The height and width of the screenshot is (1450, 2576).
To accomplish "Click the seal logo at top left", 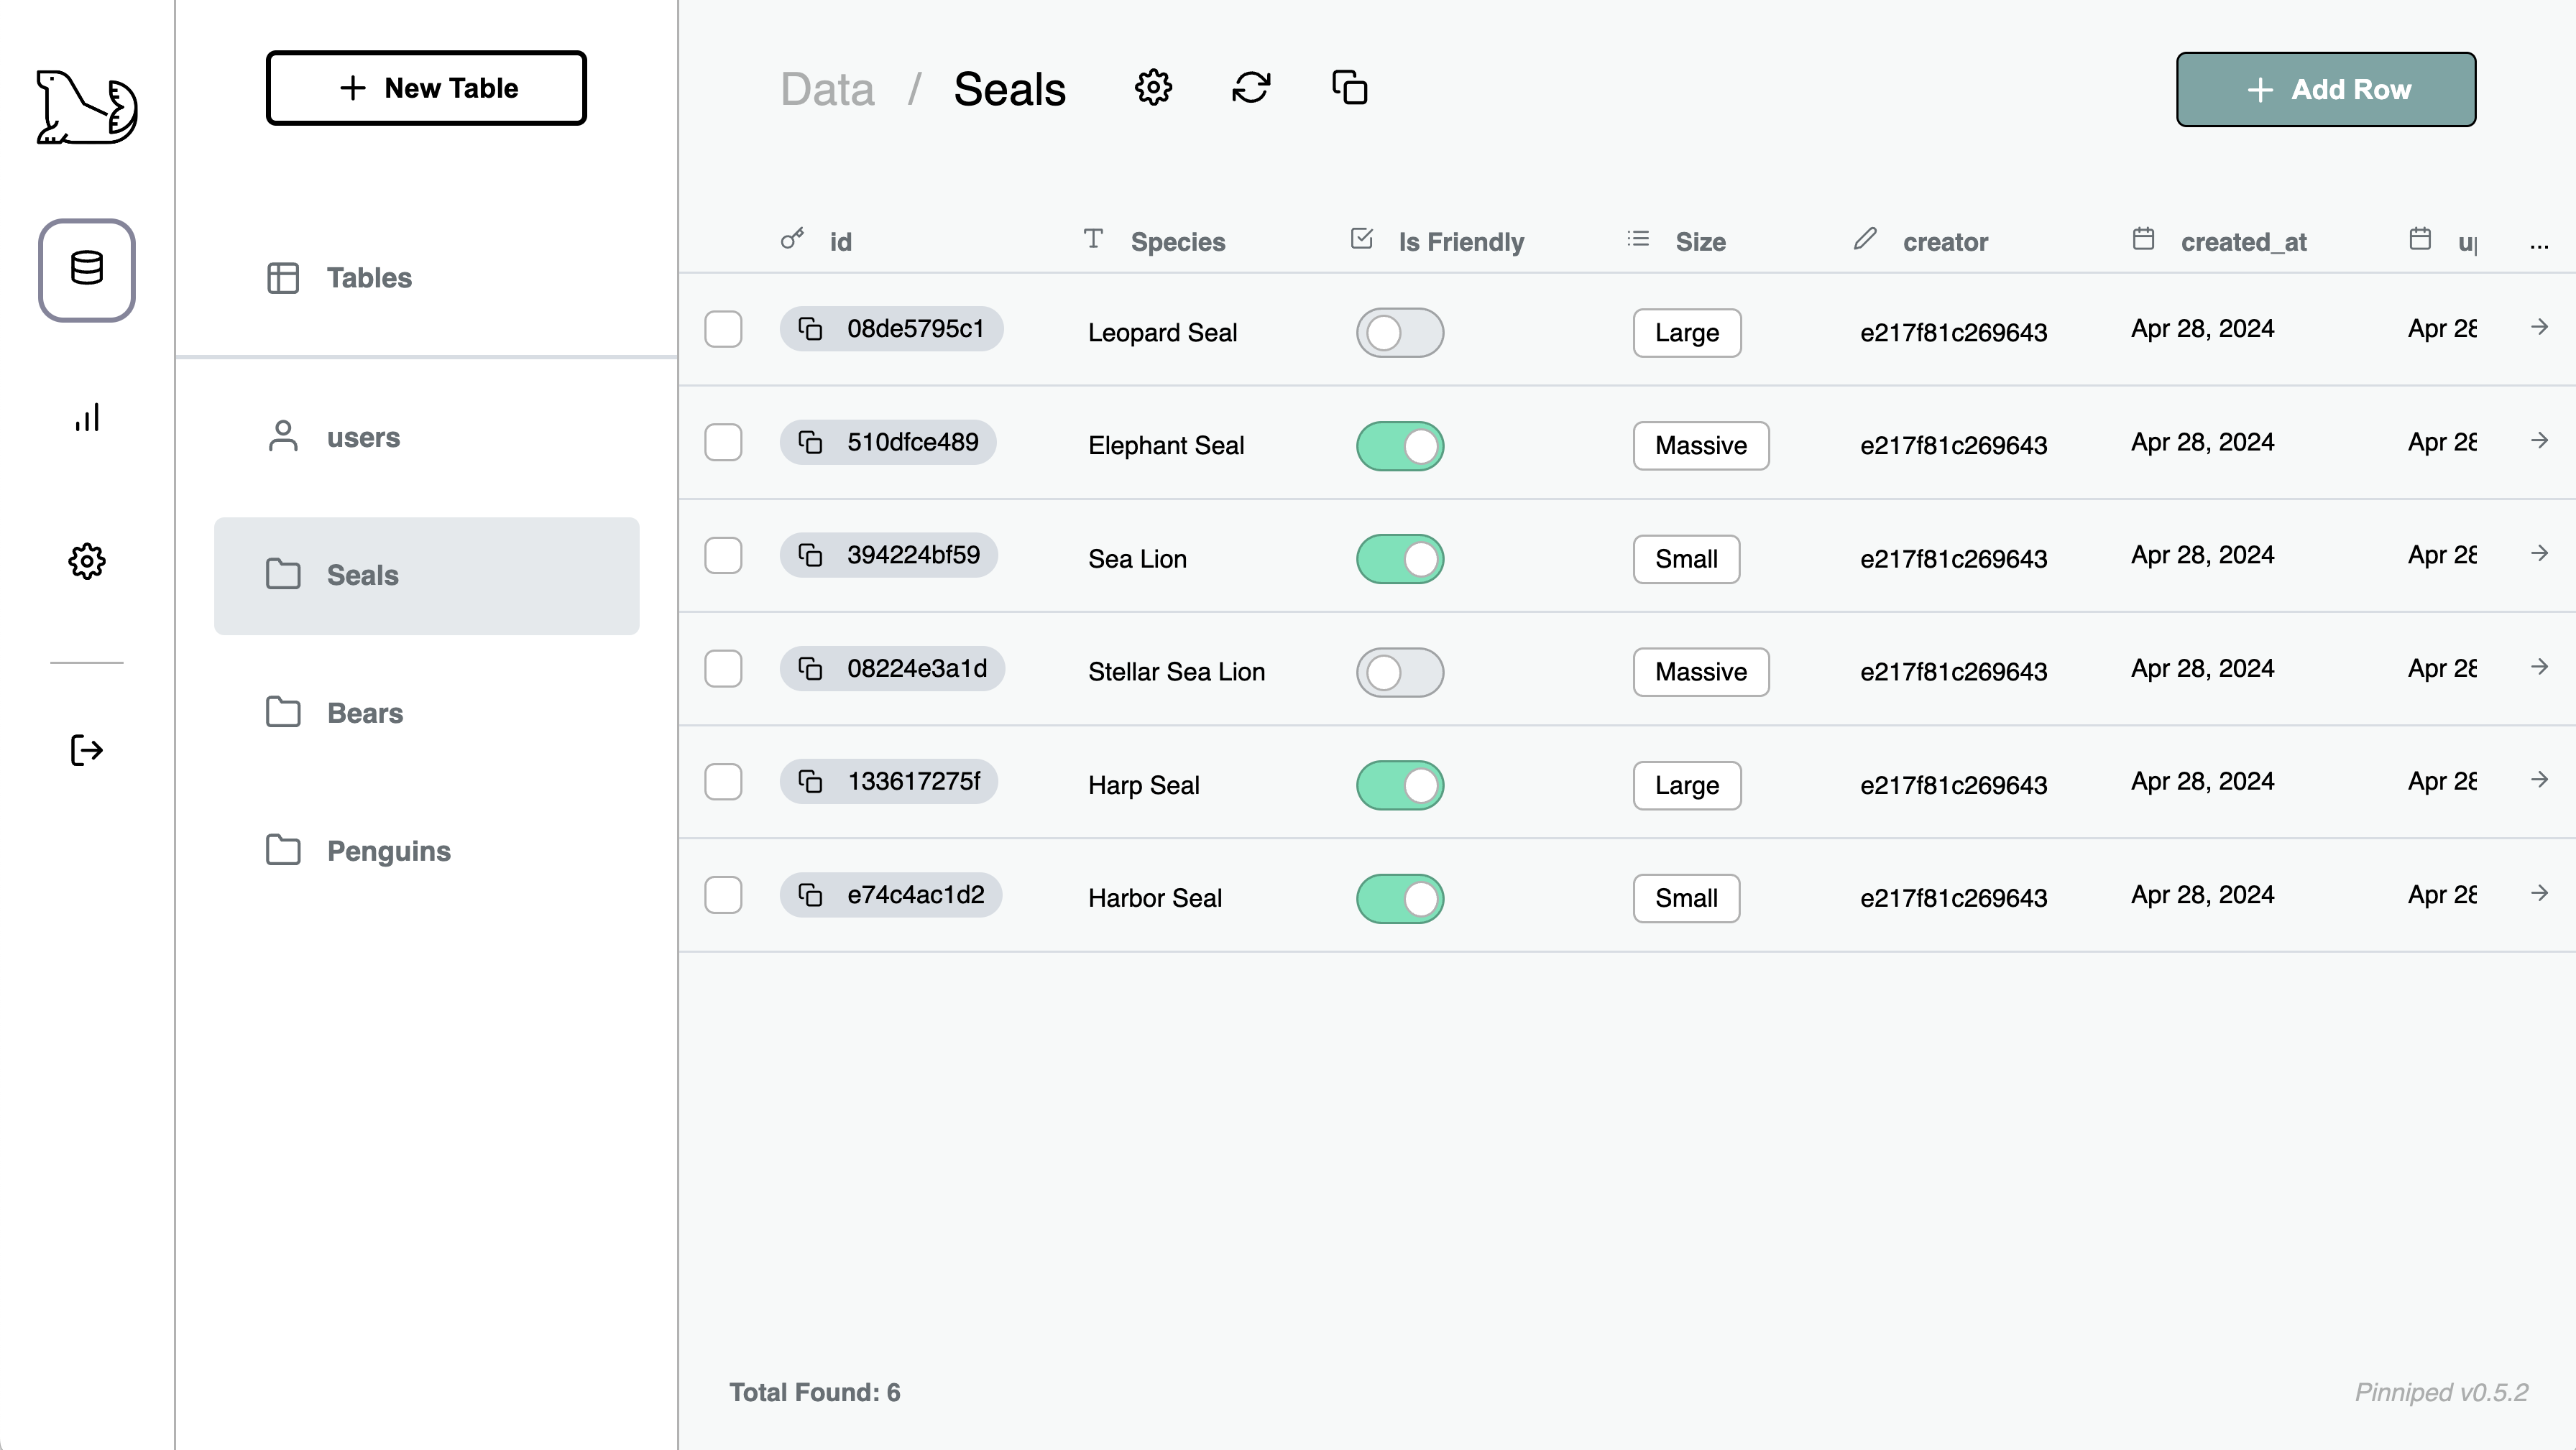I will [87, 107].
